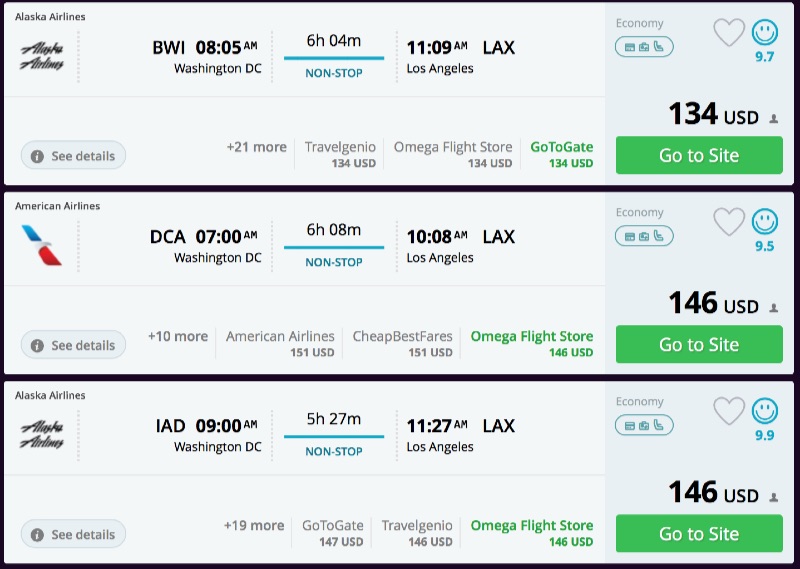The image size is (800, 569).
Task: Select the GoToGate 147 USD offer
Action: [333, 532]
